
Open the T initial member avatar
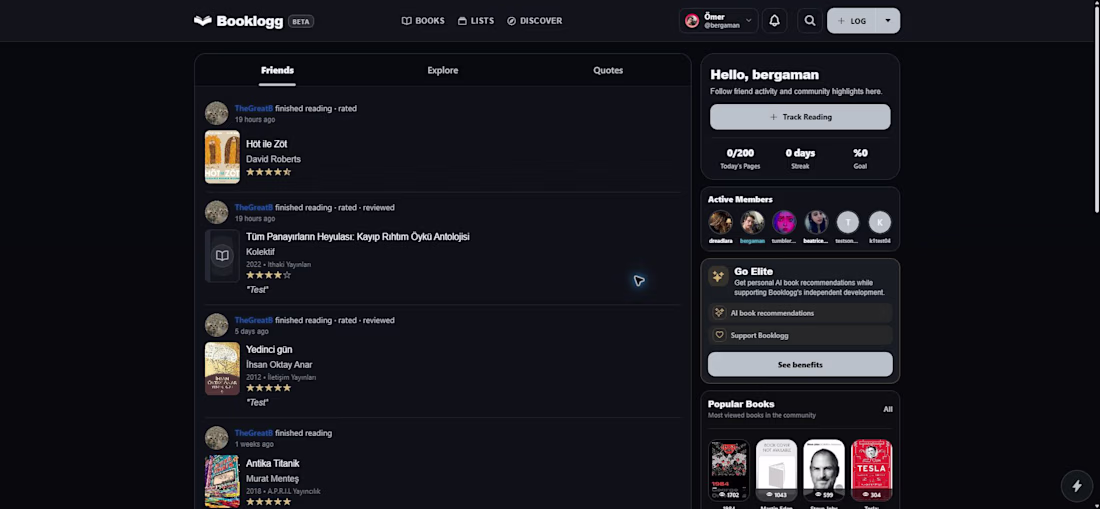click(847, 222)
